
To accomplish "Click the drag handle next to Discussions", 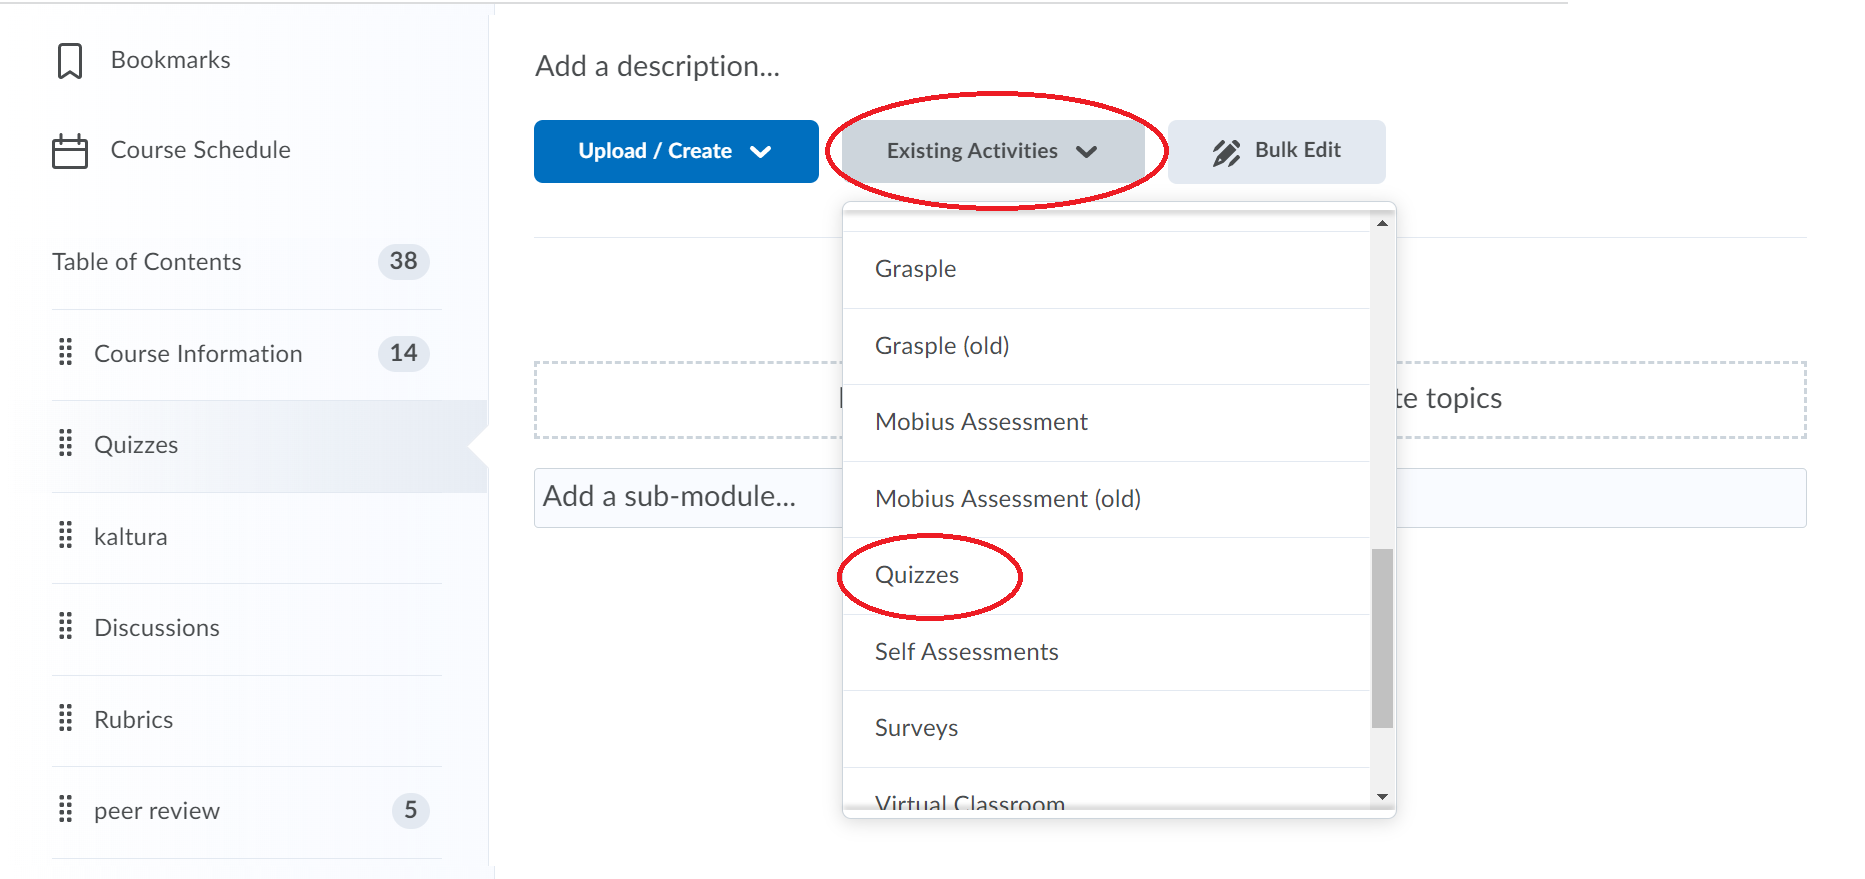I will (66, 627).
